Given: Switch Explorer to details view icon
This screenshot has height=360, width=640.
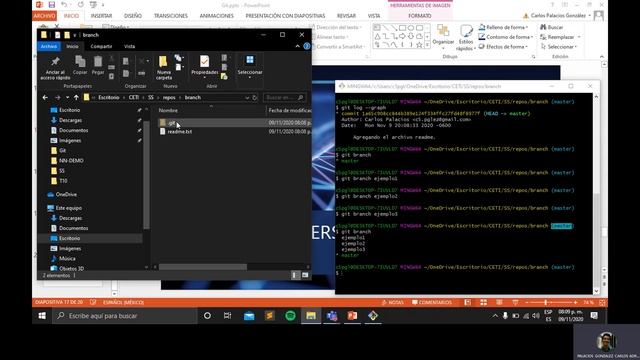Looking at the screenshot, I should [x=295, y=276].
